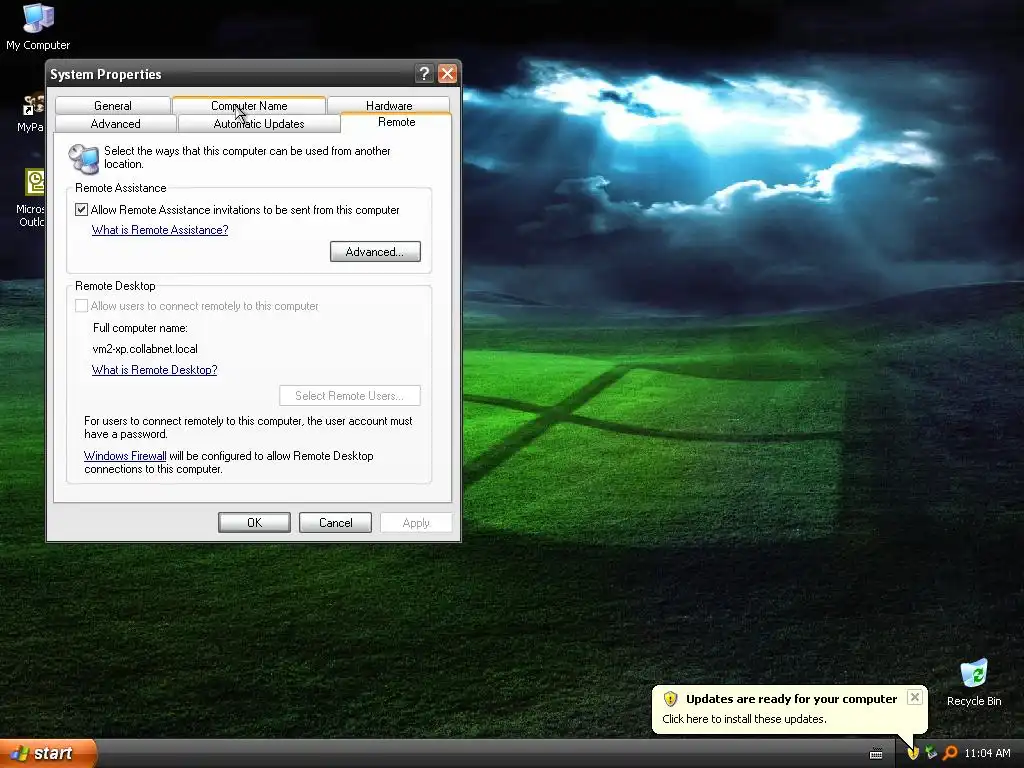Click the computer name vm2-xp.collabnet.local
Image resolution: width=1024 pixels, height=768 pixels.
pyautogui.click(x=145, y=349)
